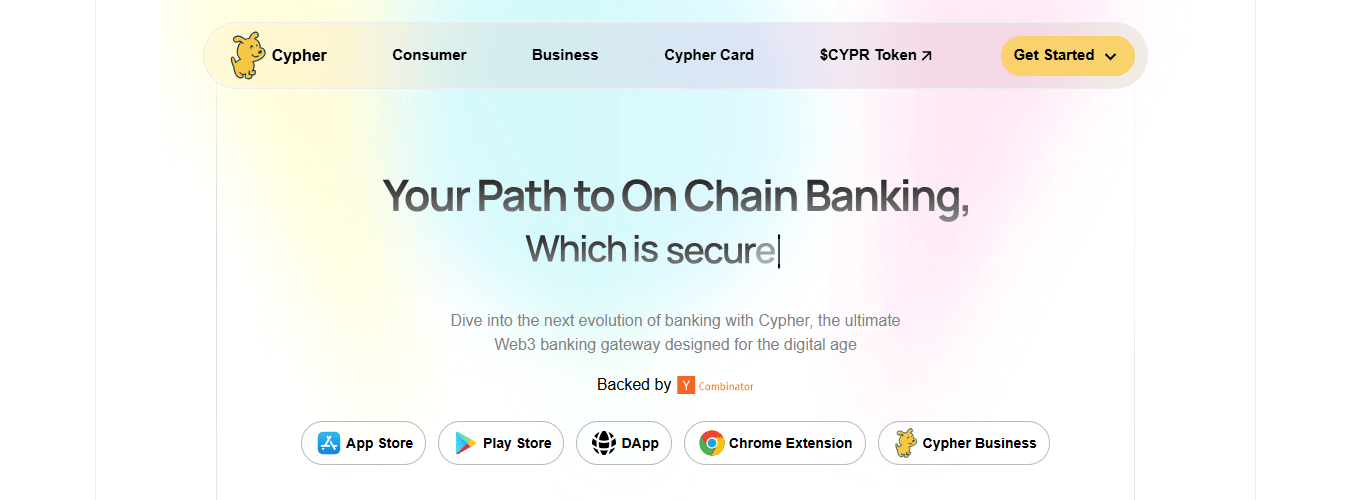The height and width of the screenshot is (500, 1346).
Task: Click the Y Combinator orange logo
Action: (686, 385)
